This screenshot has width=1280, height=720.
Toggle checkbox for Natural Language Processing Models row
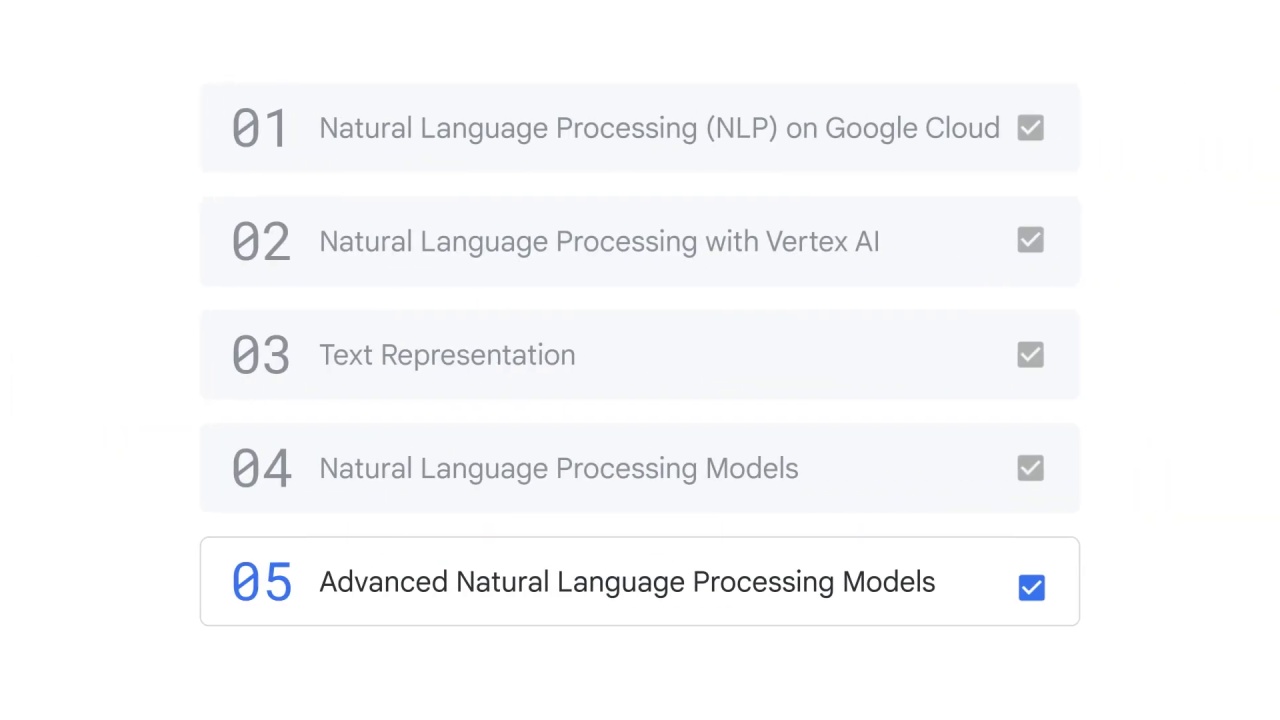(1030, 468)
